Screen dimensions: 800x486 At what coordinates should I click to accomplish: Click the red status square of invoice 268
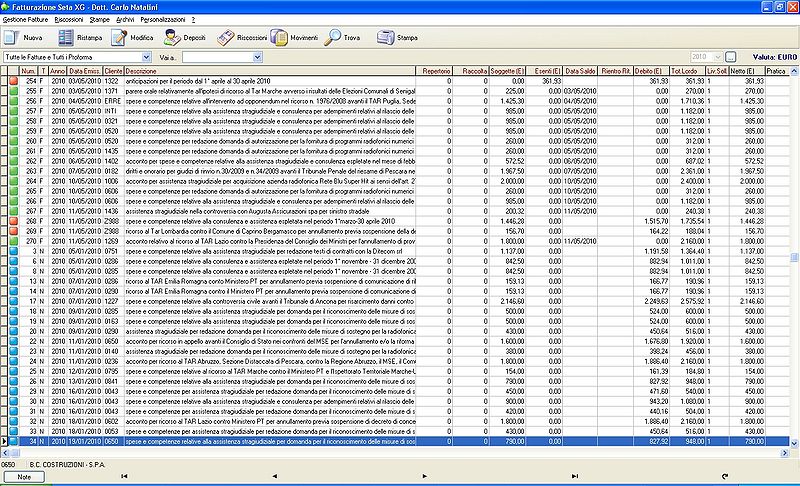point(14,221)
